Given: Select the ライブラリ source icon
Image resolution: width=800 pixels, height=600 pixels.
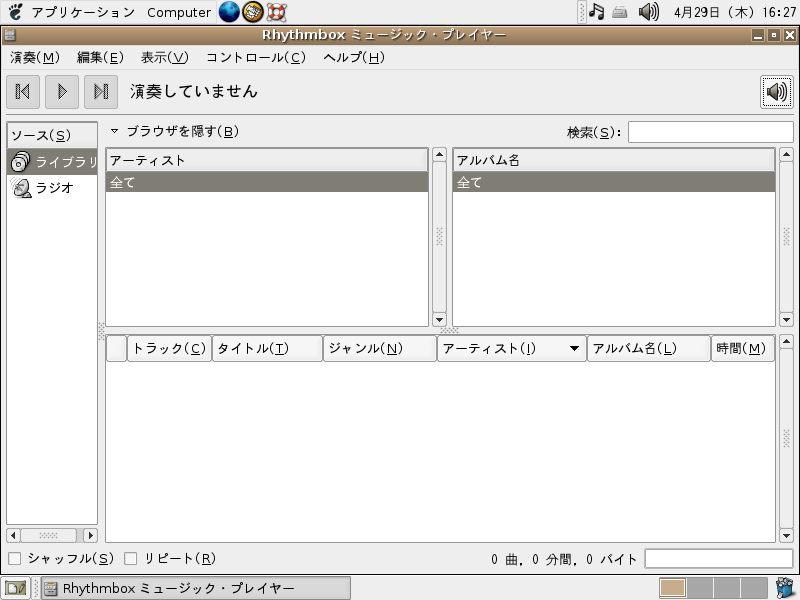Looking at the screenshot, I should [x=20, y=162].
